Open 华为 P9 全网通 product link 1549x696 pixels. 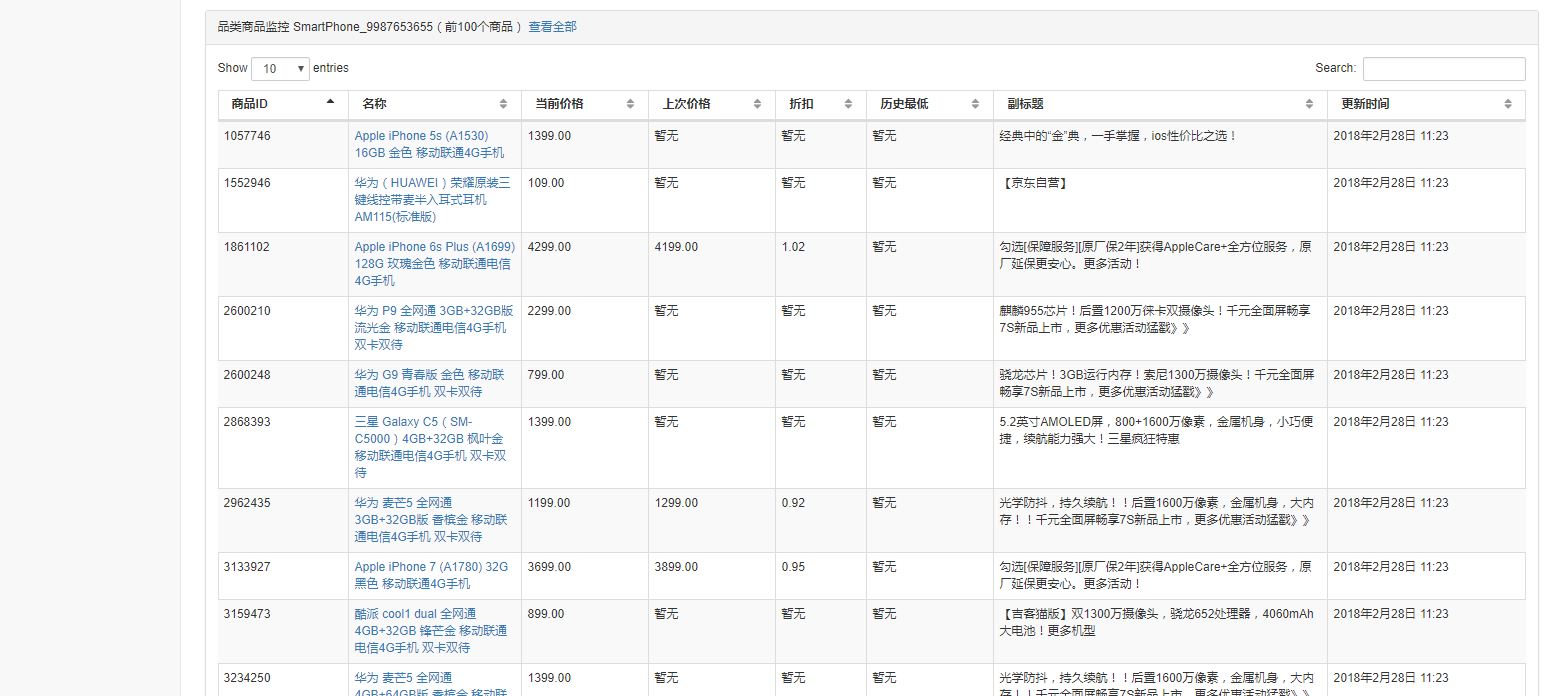(x=434, y=328)
